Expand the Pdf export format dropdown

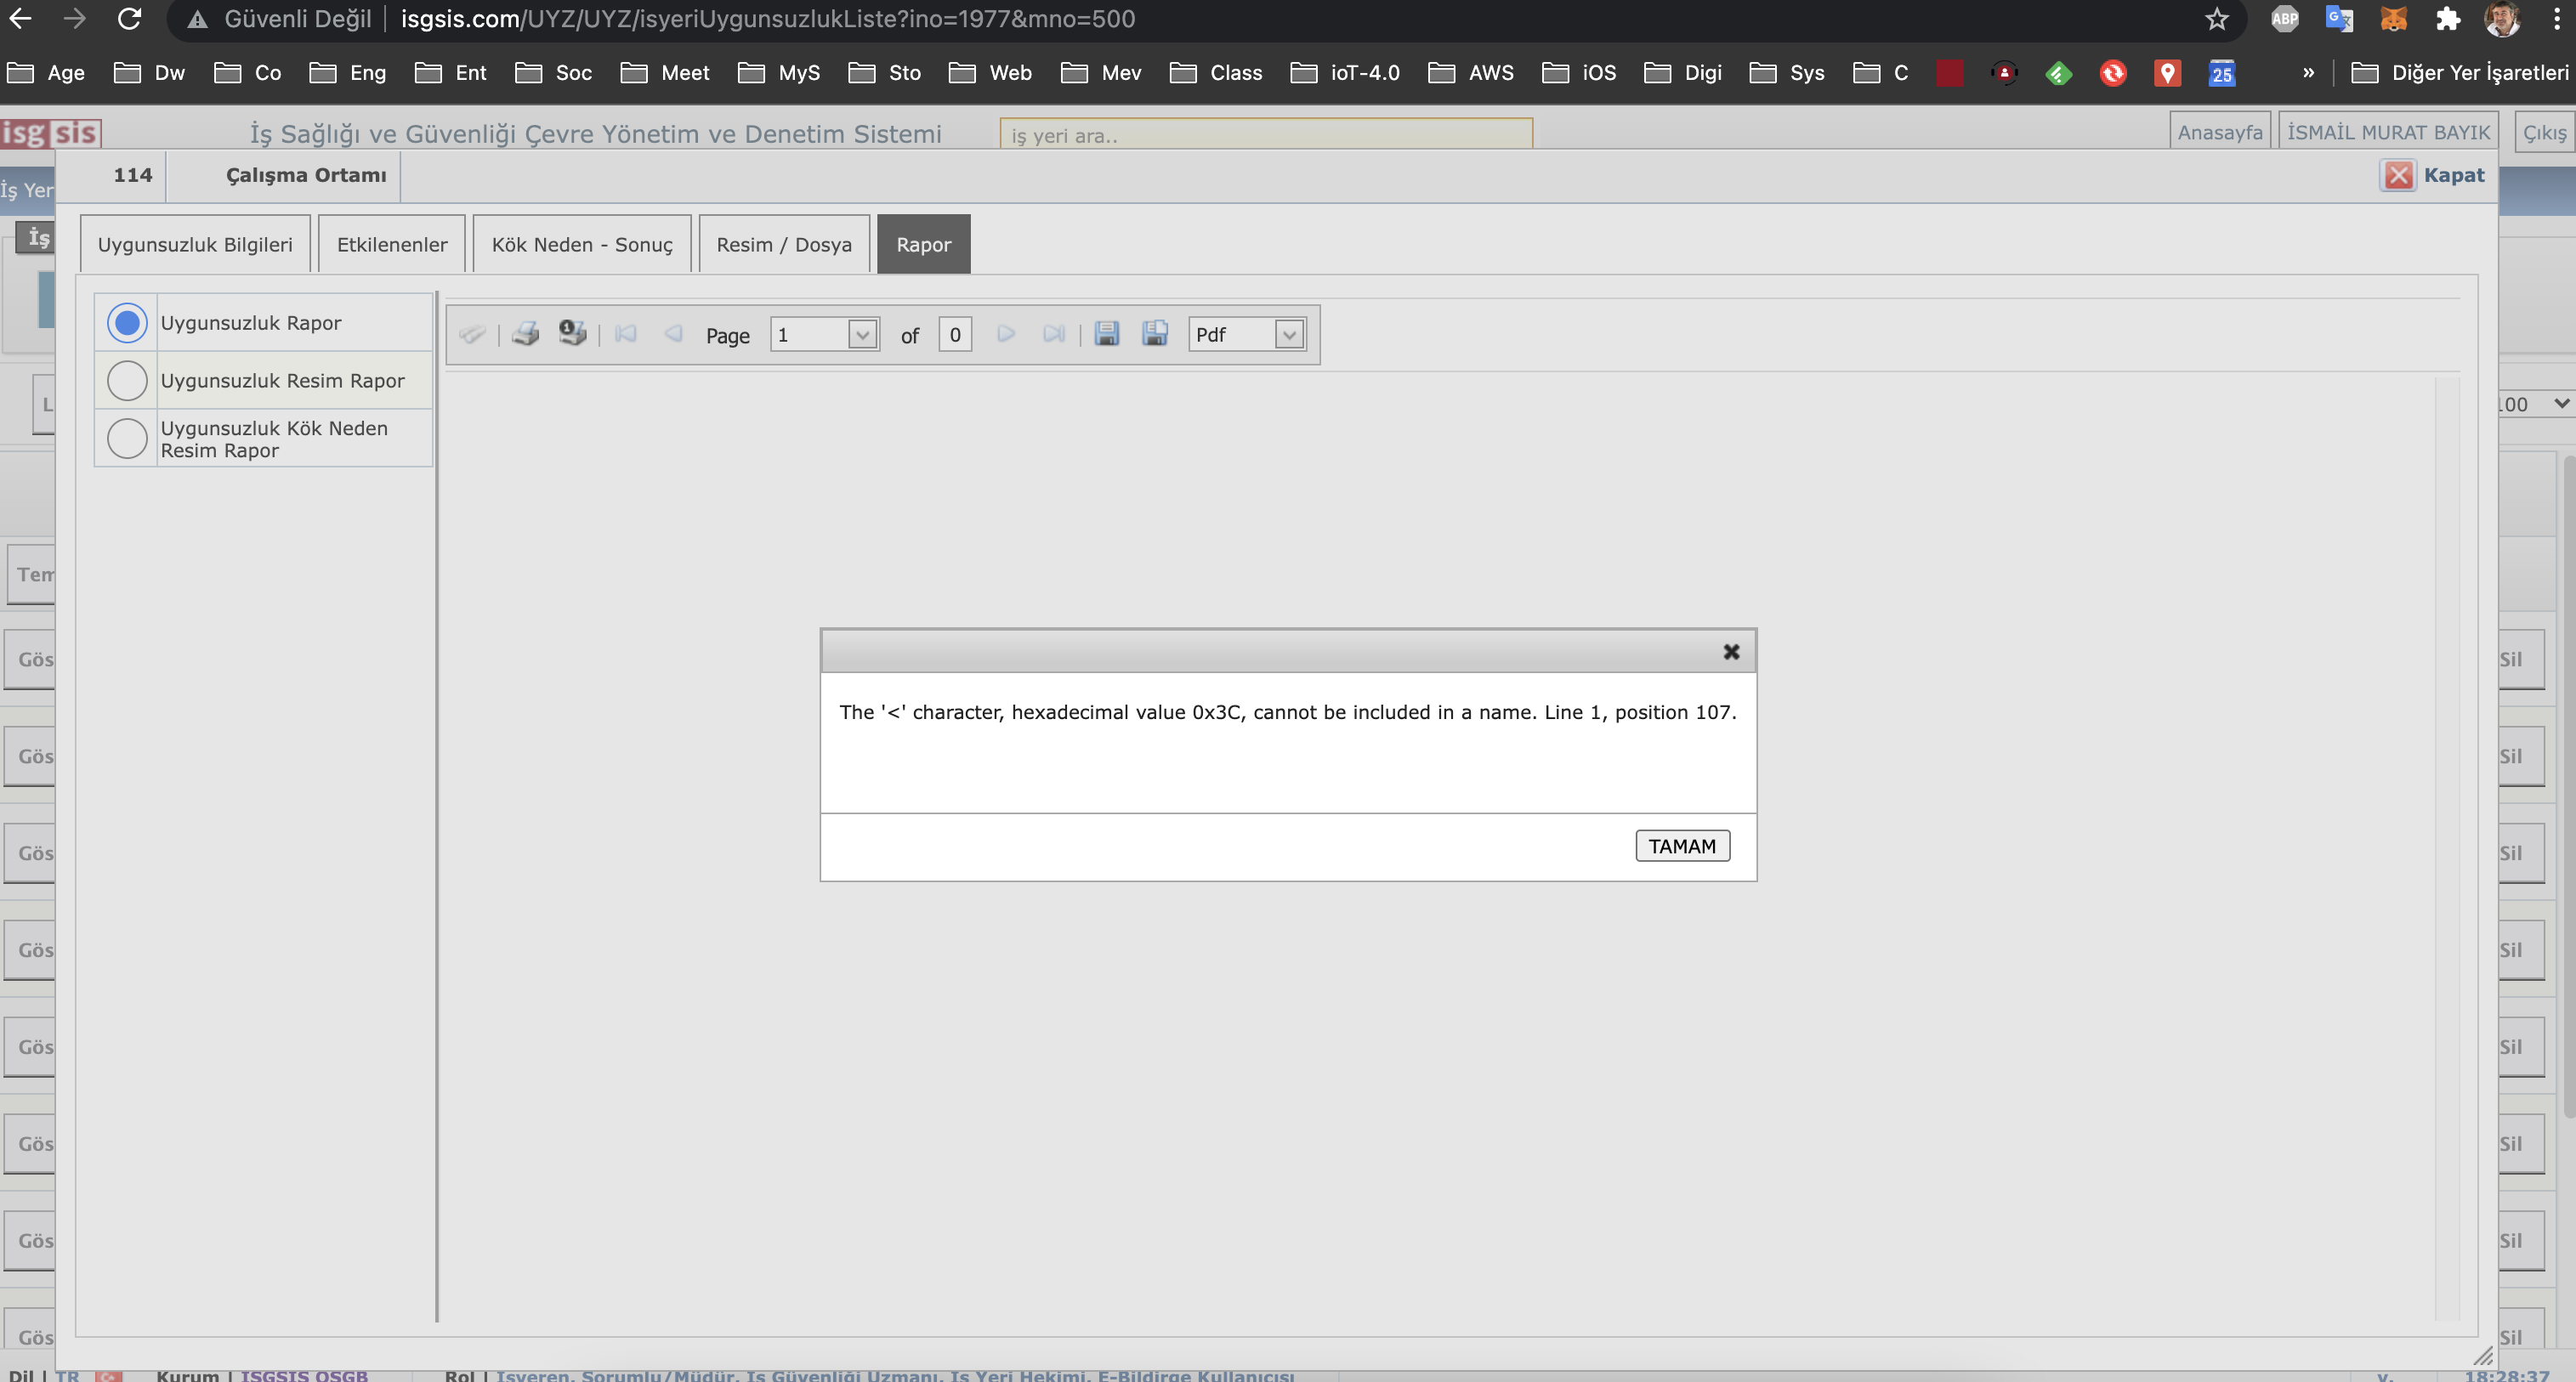point(1288,335)
